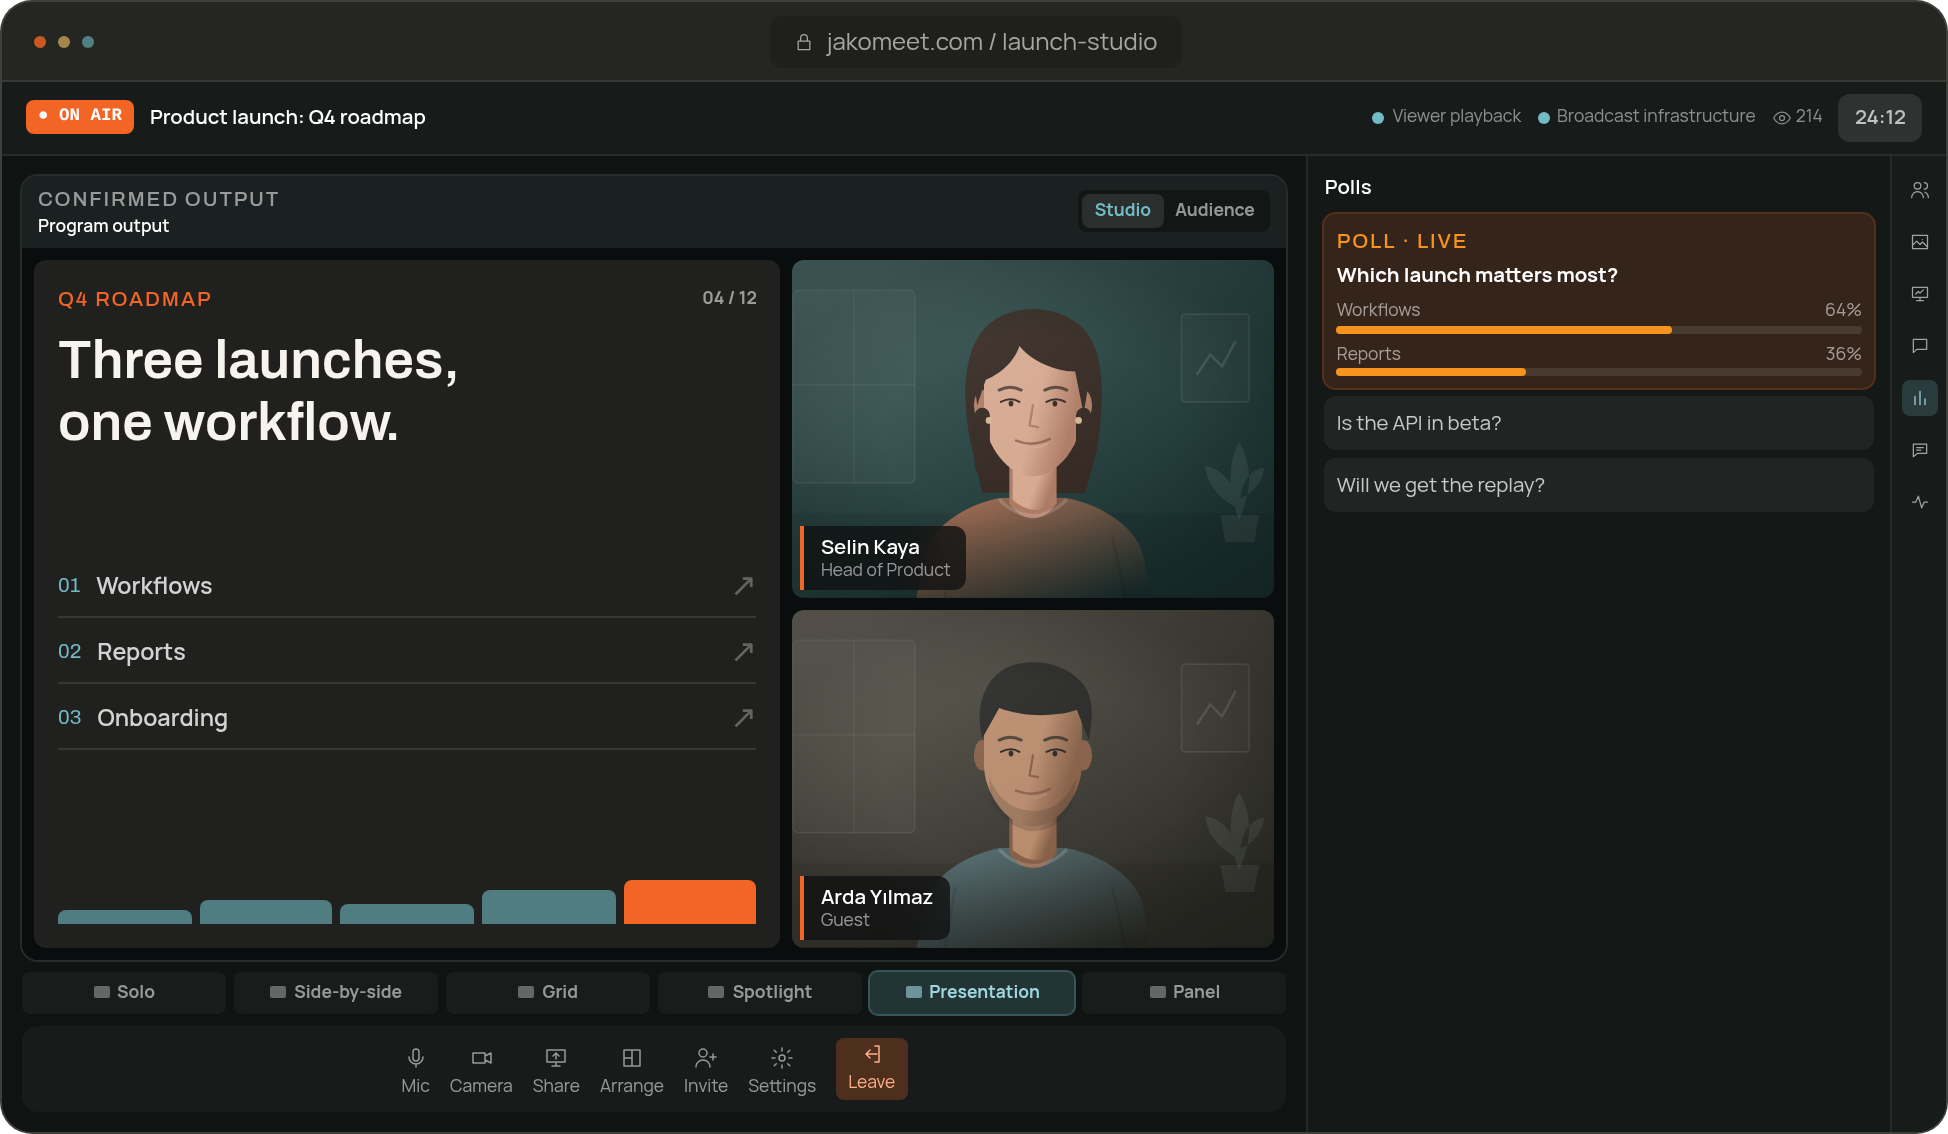
Task: Click the Viewer playback status indicator
Action: [x=1446, y=117]
